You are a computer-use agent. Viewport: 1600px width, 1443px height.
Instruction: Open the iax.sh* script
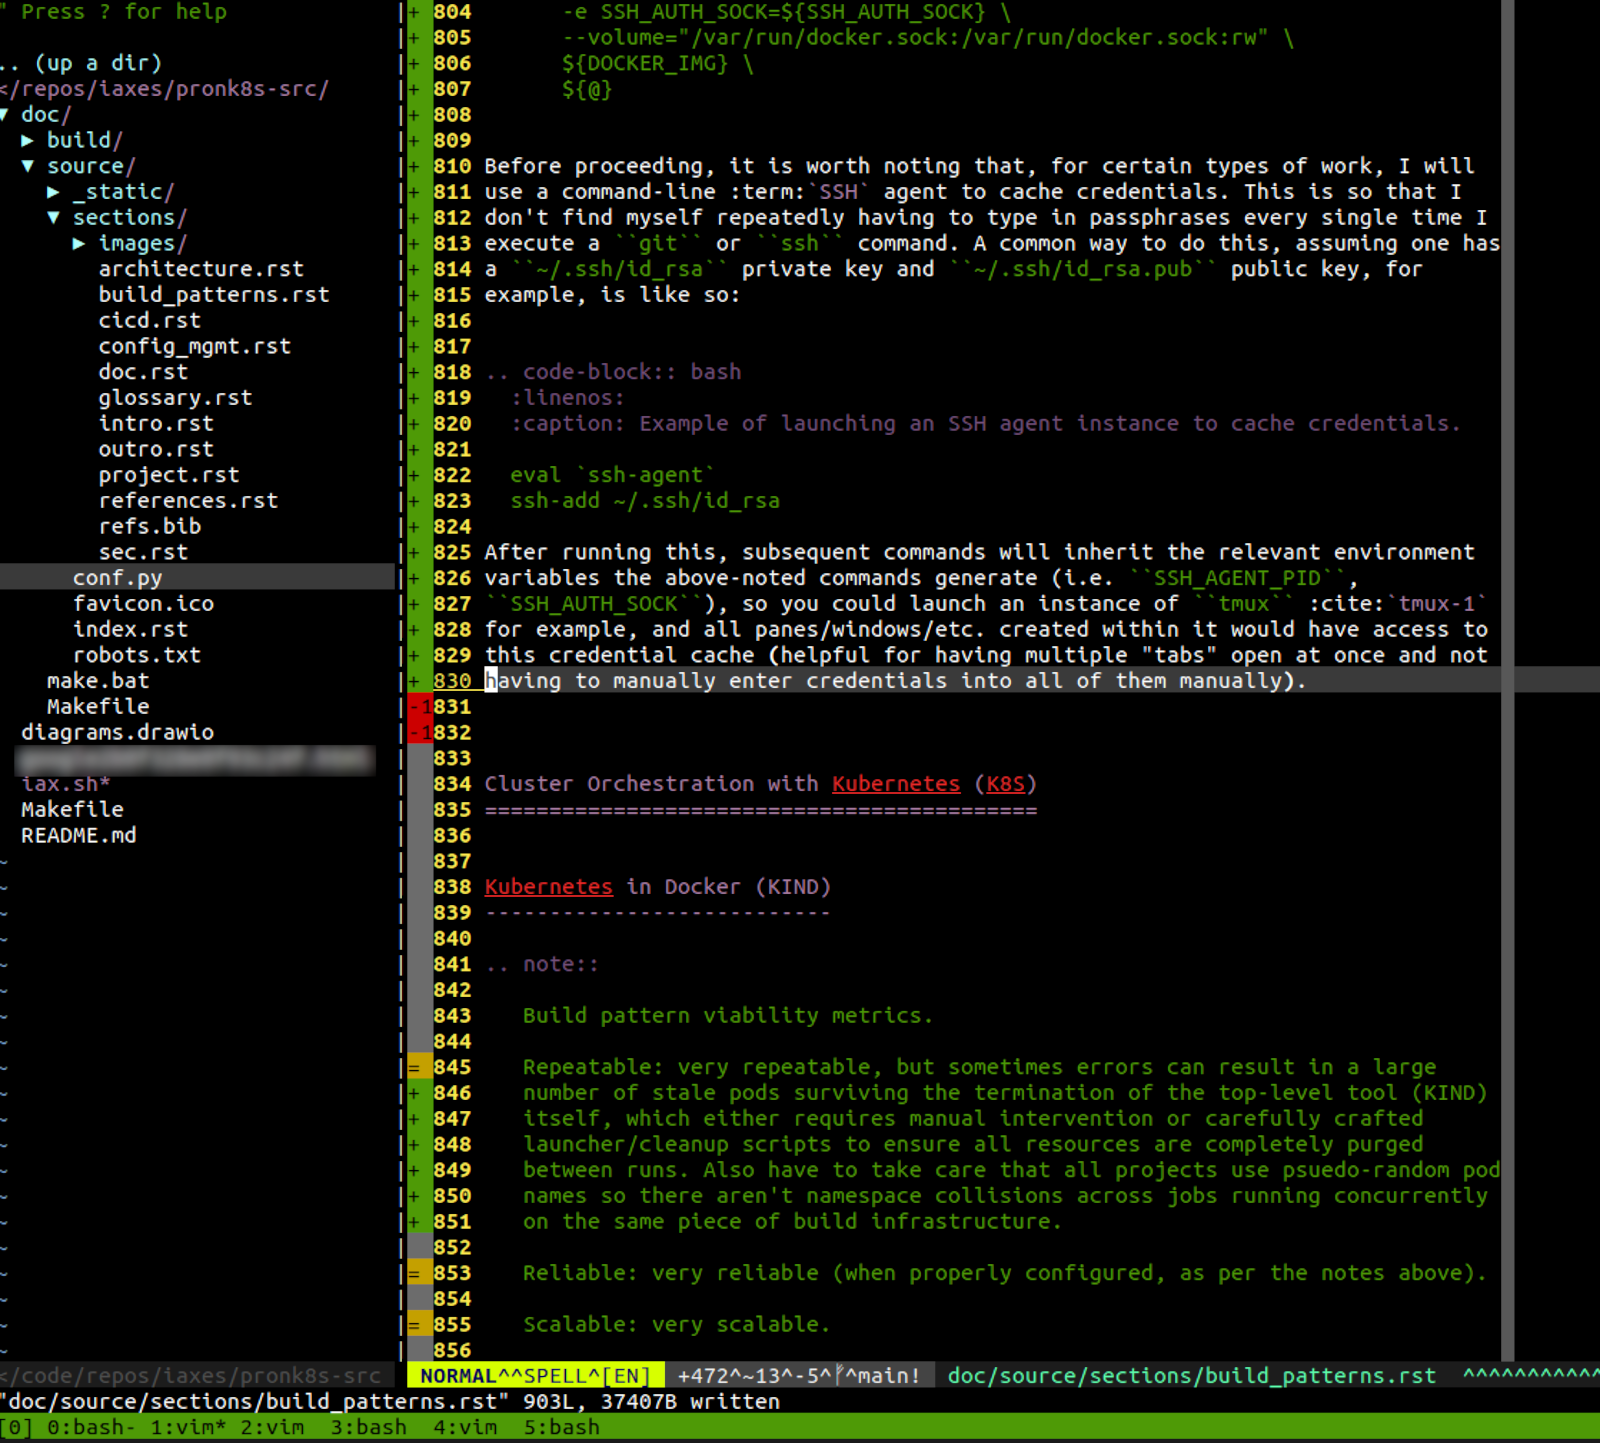(x=66, y=784)
